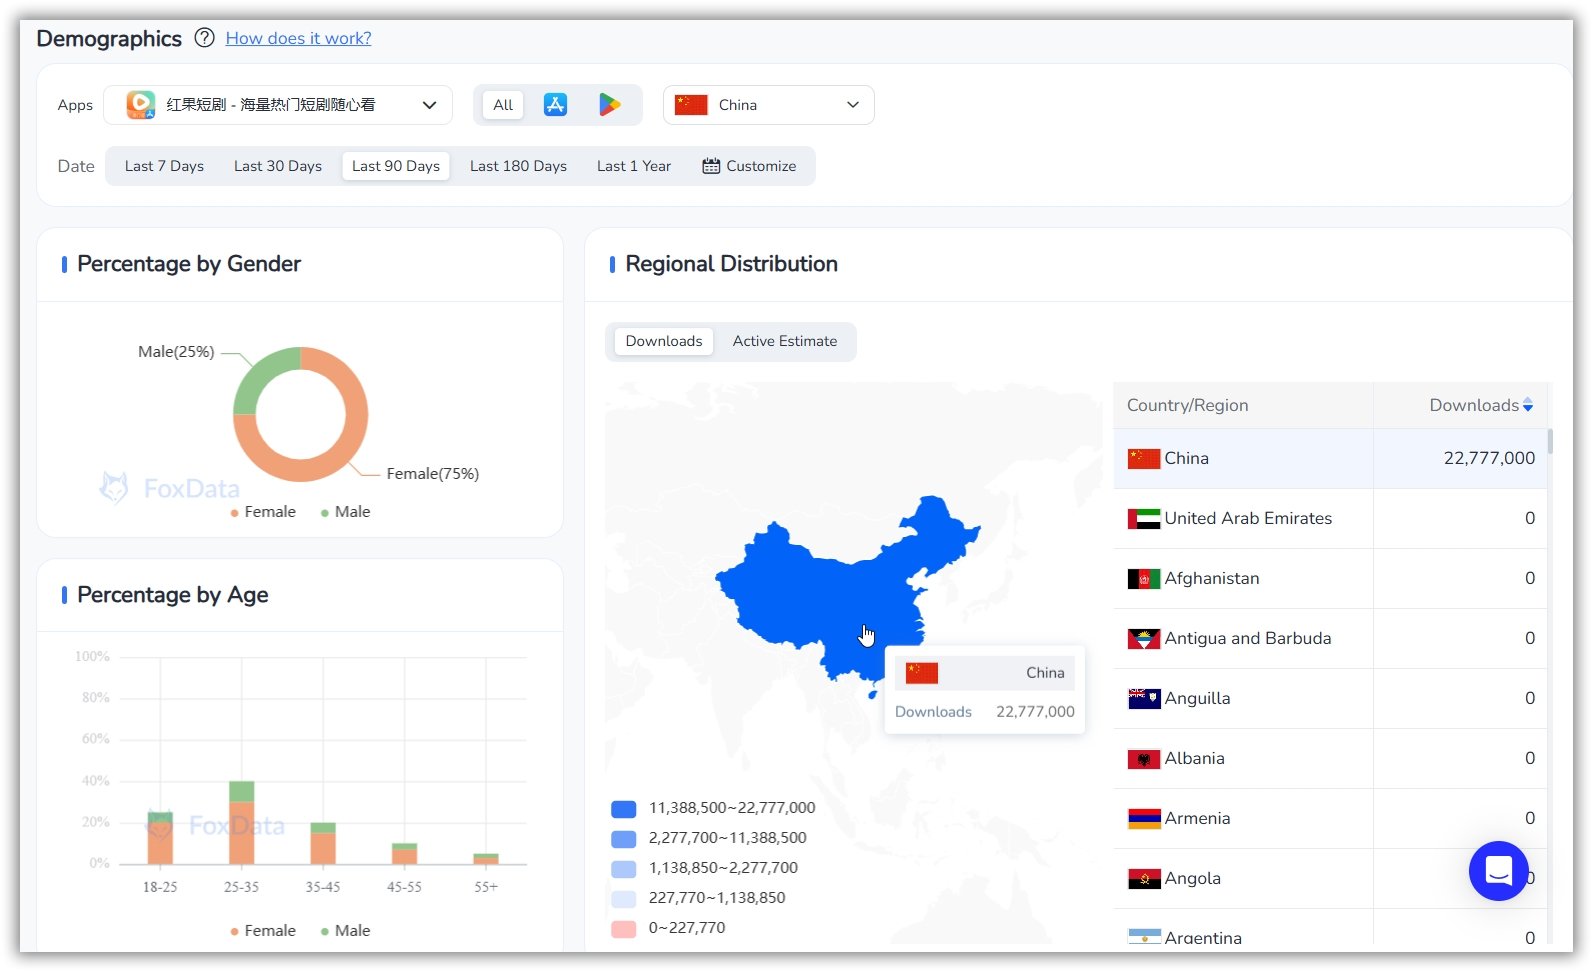Screen dimensions: 1593x972
Task: Open the Demographics help question-mark icon
Action: point(204,38)
